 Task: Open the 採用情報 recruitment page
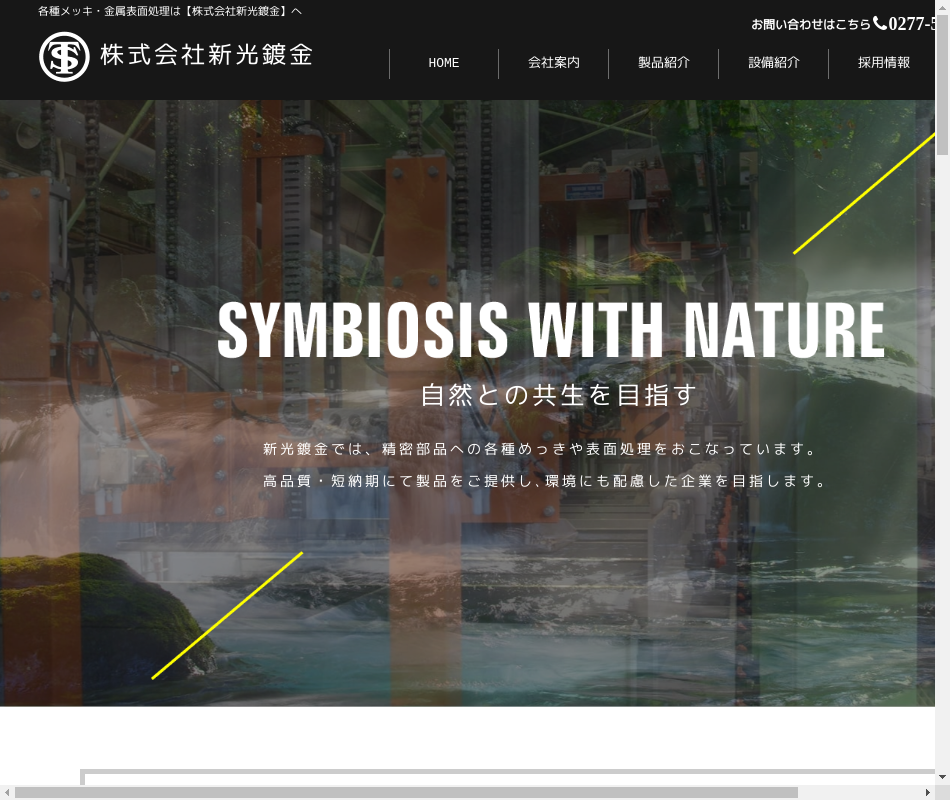[883, 63]
